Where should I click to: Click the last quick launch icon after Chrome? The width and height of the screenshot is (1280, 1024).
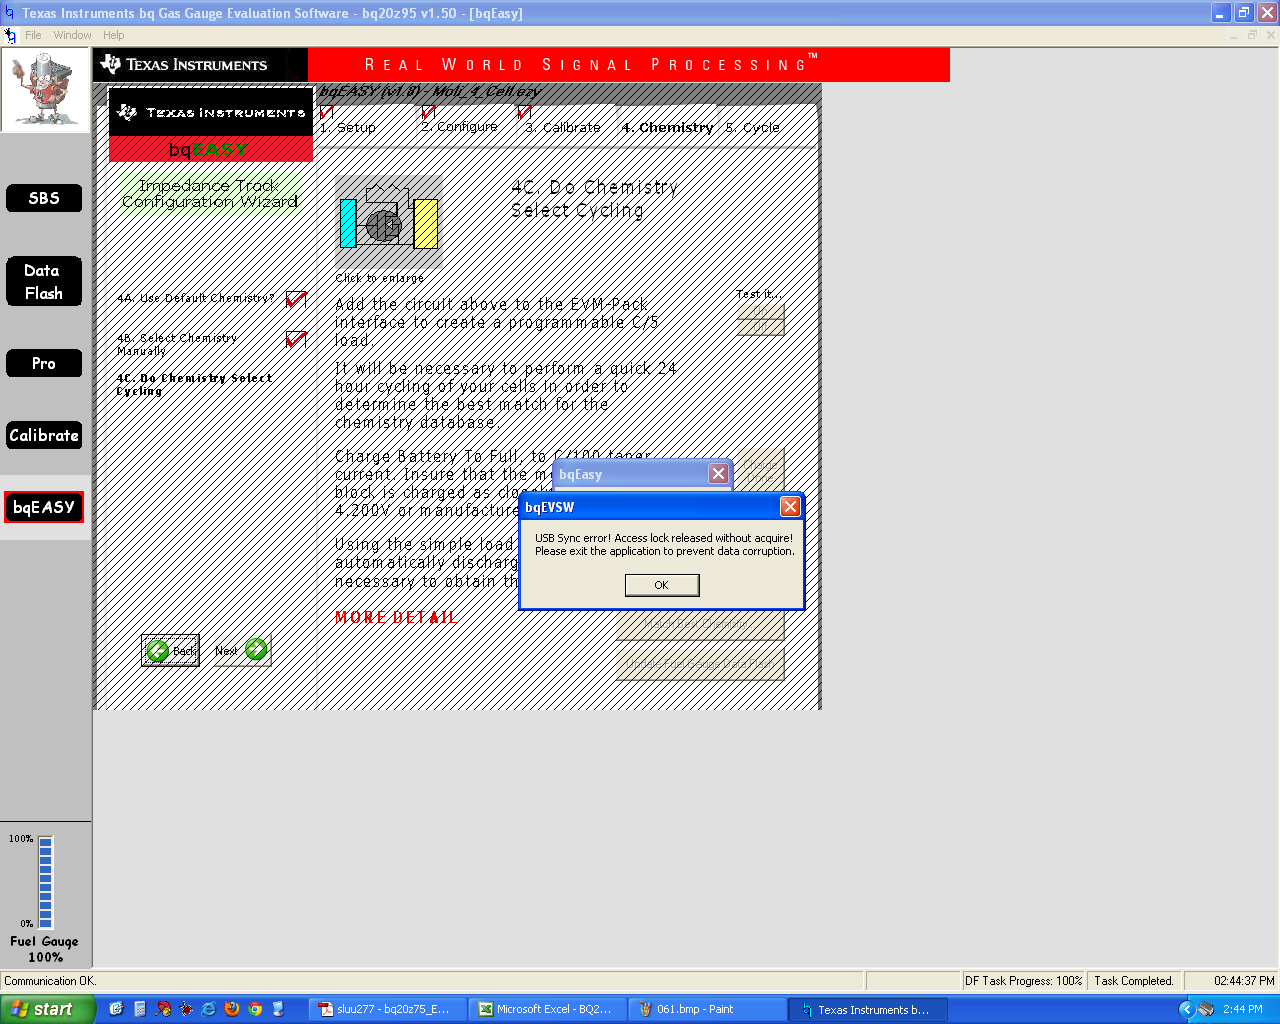point(278,1009)
